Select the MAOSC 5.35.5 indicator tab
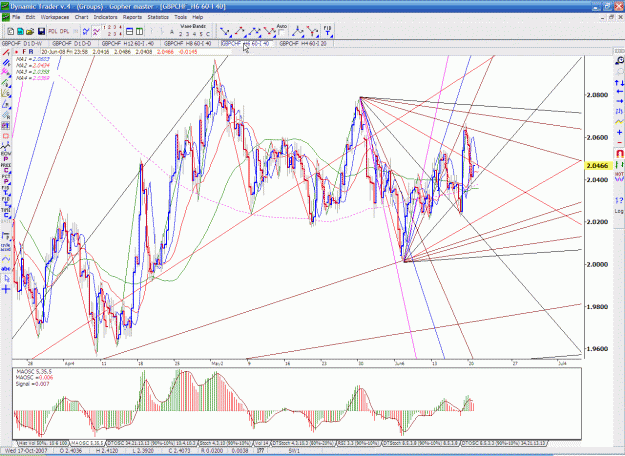Viewport: 625px width, 456px height. pos(86,443)
